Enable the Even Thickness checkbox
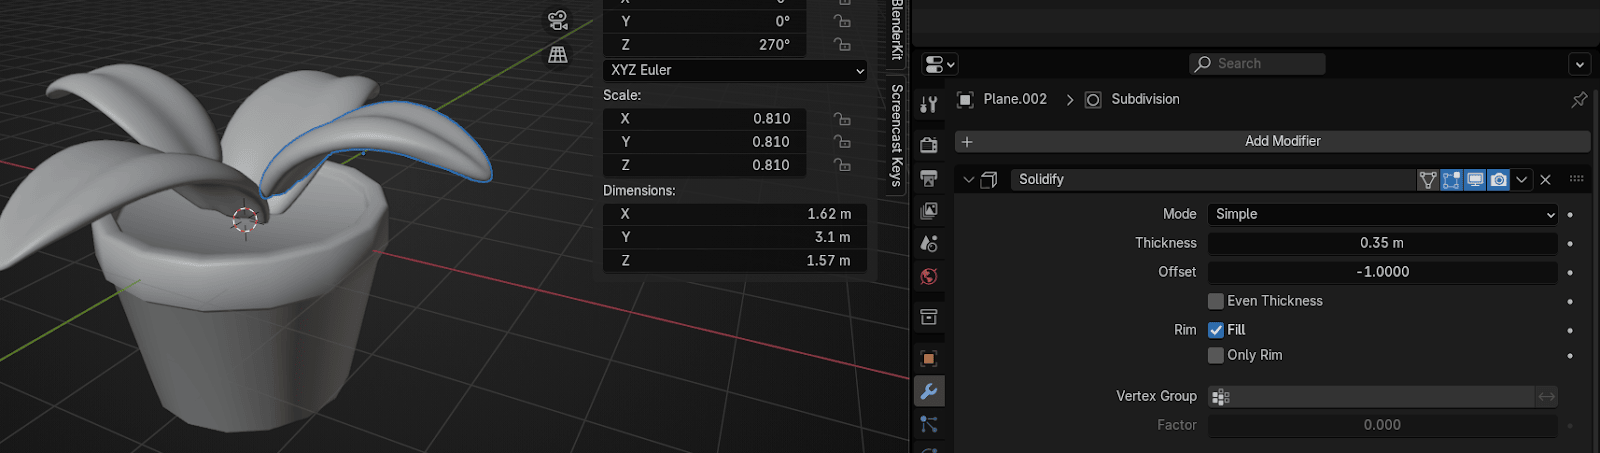This screenshot has width=1600, height=453. click(x=1216, y=301)
